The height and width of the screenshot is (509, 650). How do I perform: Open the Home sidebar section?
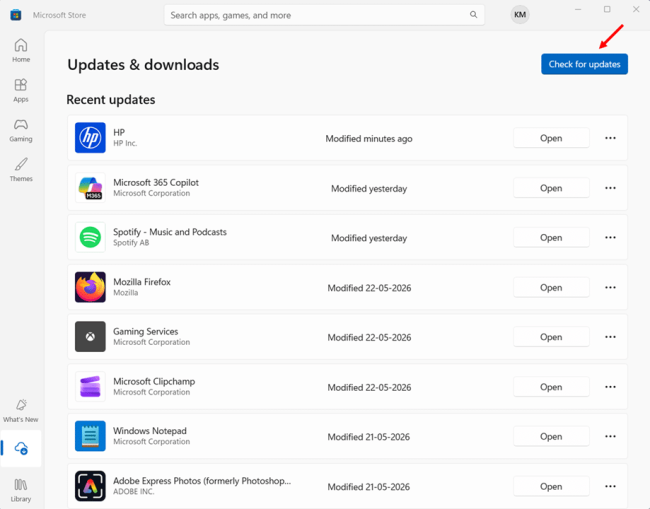coord(21,50)
